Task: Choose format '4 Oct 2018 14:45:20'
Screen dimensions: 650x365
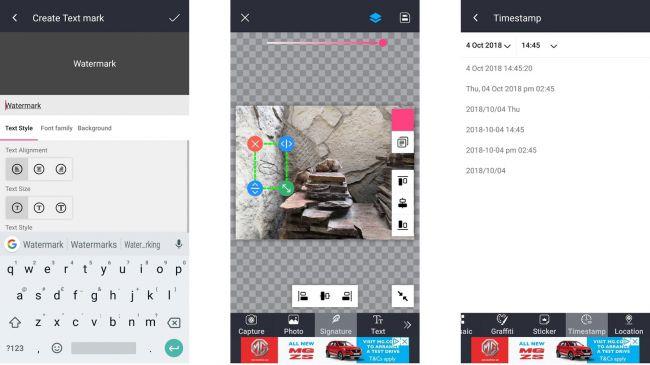Action: (499, 68)
